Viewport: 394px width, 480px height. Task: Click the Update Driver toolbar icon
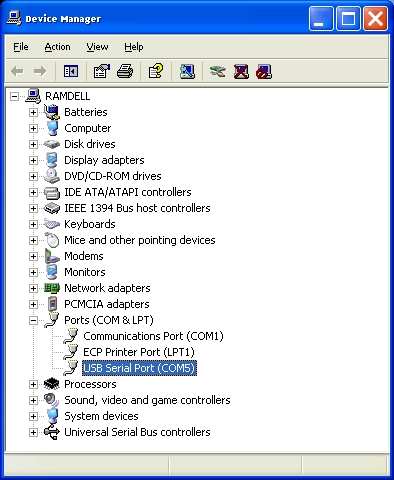(x=217, y=71)
